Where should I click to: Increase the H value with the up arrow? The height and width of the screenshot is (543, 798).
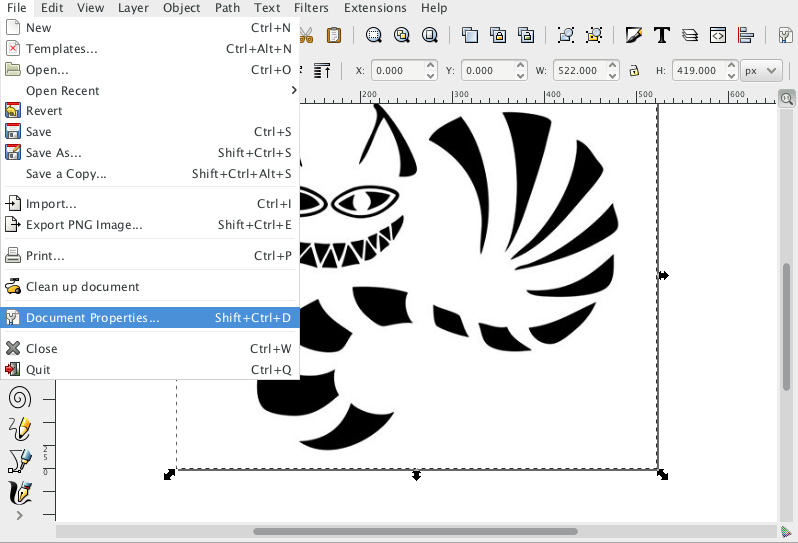pos(731,65)
